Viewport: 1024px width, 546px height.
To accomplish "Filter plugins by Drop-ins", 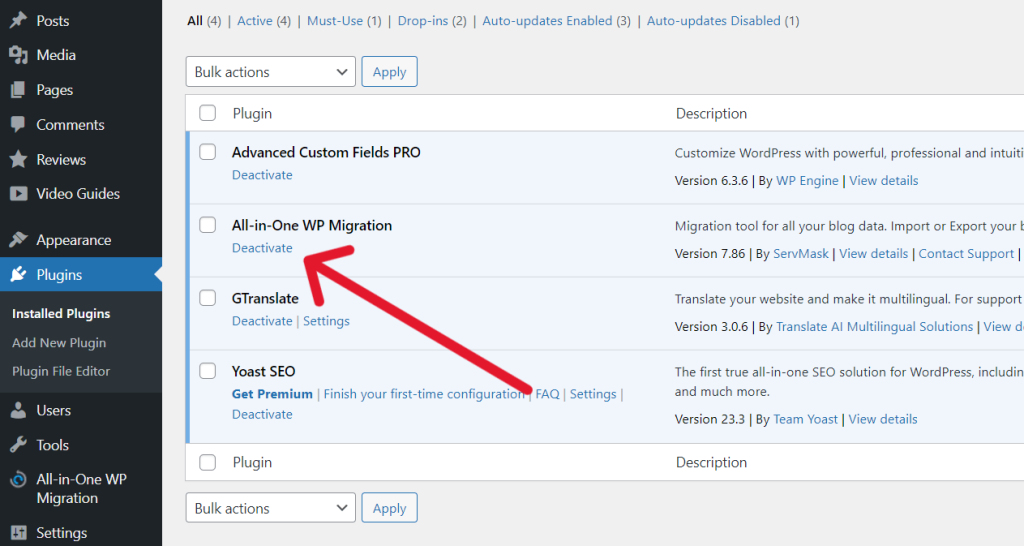I will coord(432,21).
